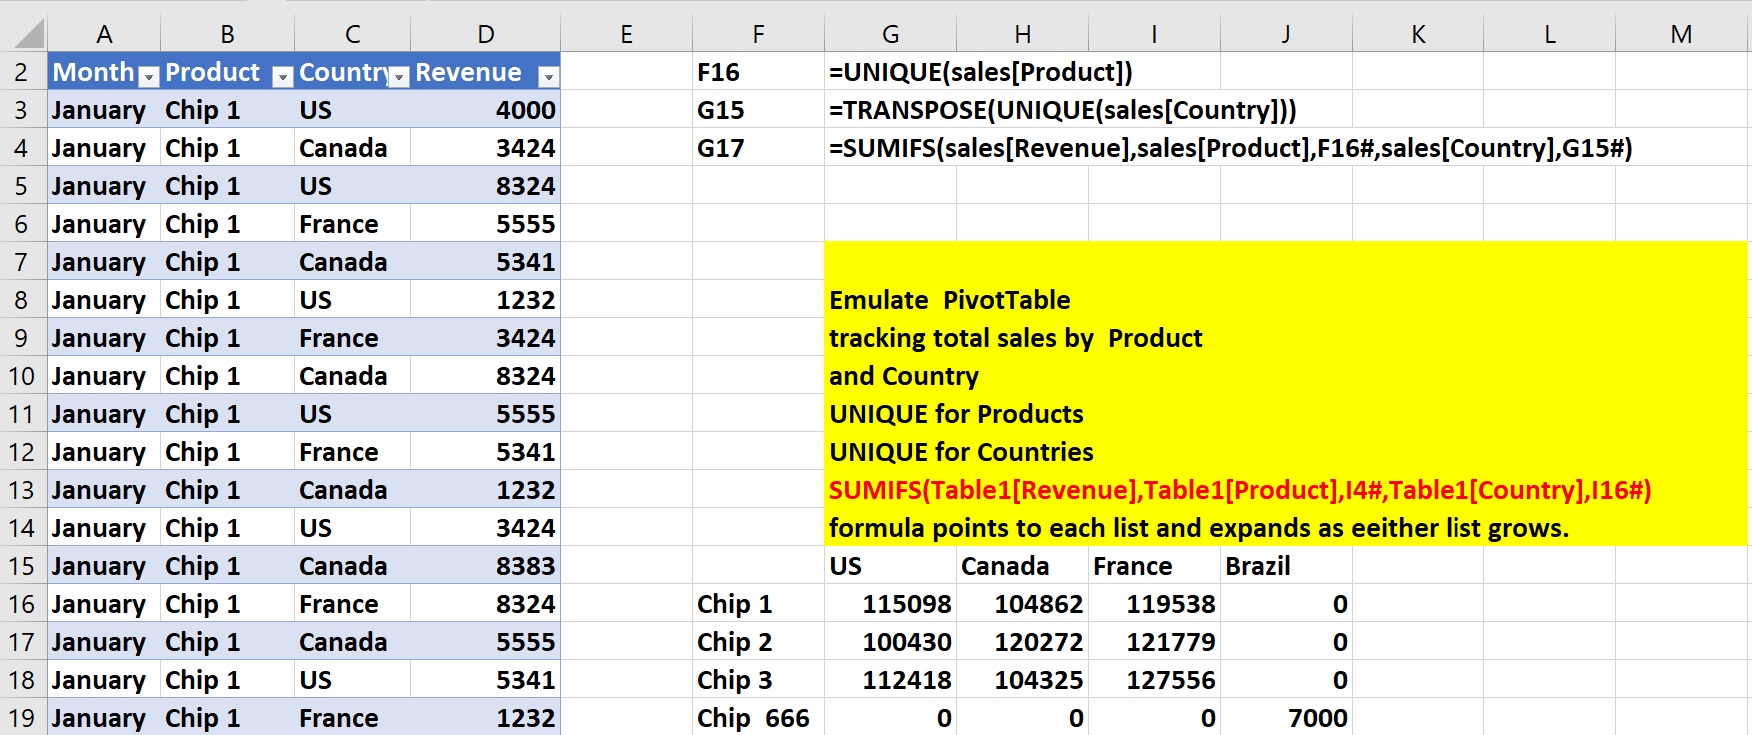Click the Revenue value 4000 cell
The image size is (1752, 735).
pyautogui.click(x=525, y=110)
